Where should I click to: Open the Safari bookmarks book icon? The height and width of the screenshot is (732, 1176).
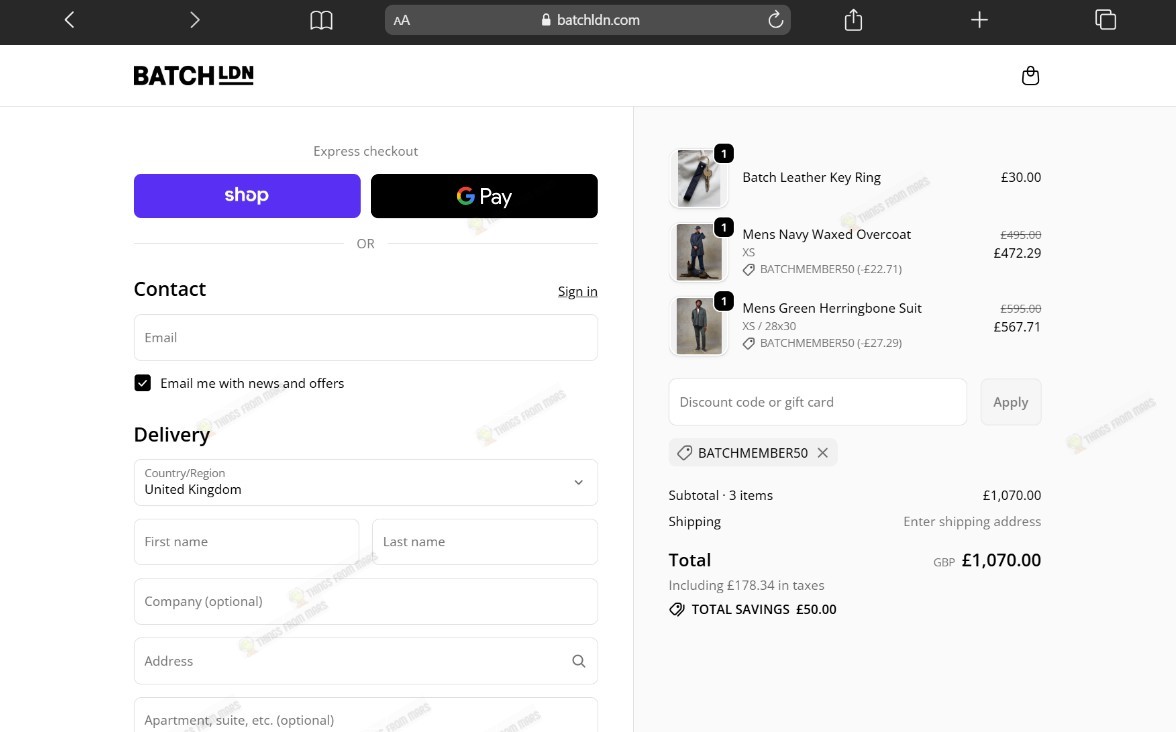[x=321, y=20]
